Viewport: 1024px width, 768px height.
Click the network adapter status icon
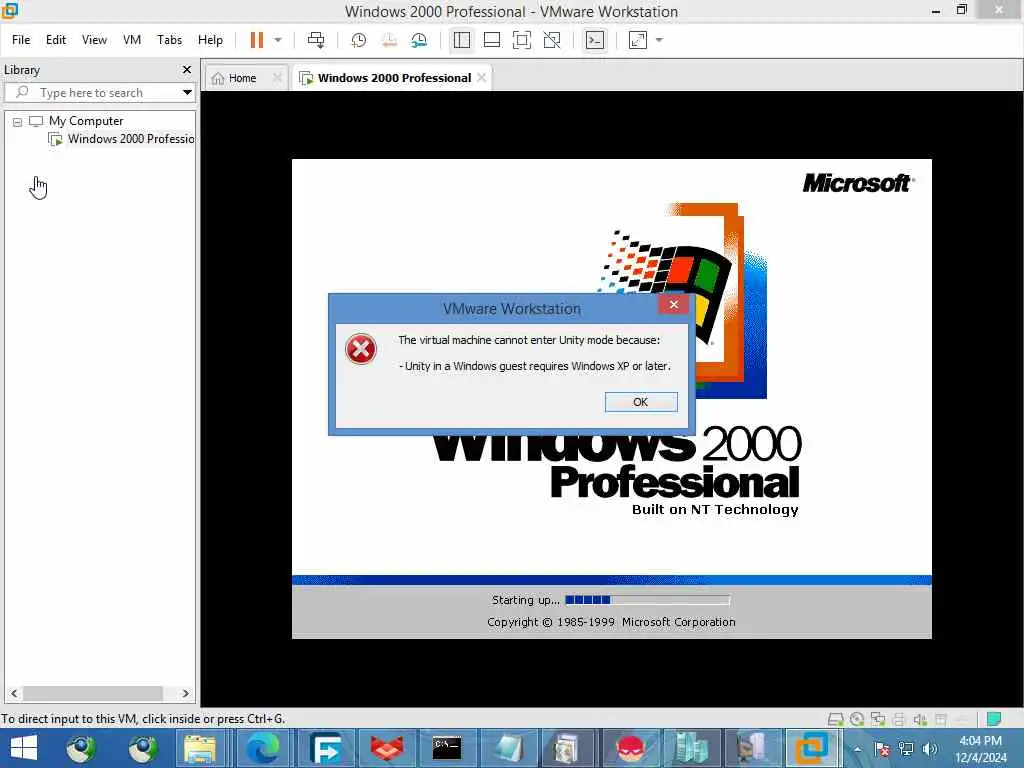click(x=878, y=720)
